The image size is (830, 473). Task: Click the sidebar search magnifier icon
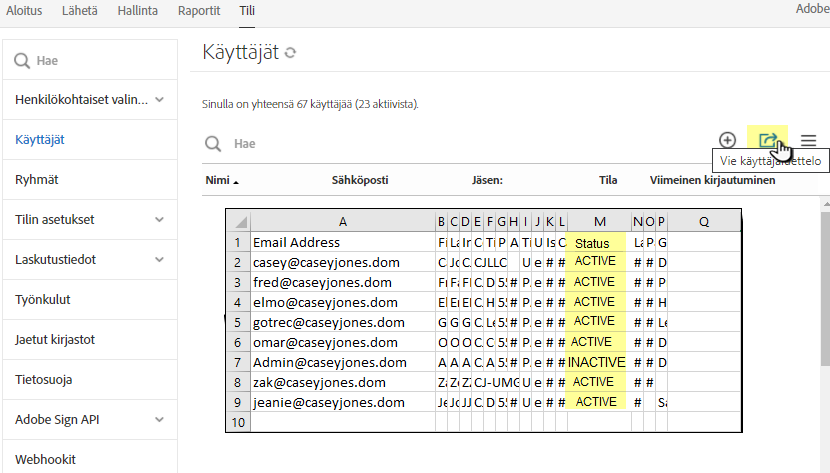(x=21, y=61)
